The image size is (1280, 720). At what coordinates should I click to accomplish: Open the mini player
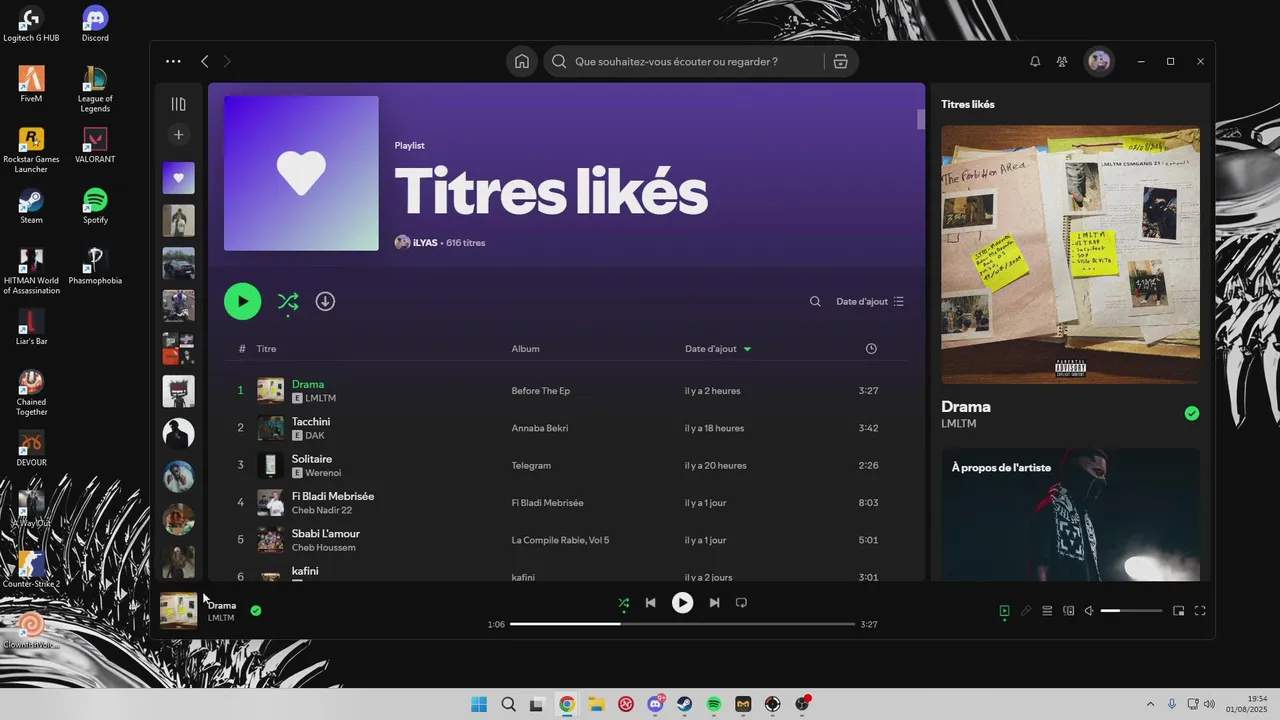tap(1178, 611)
